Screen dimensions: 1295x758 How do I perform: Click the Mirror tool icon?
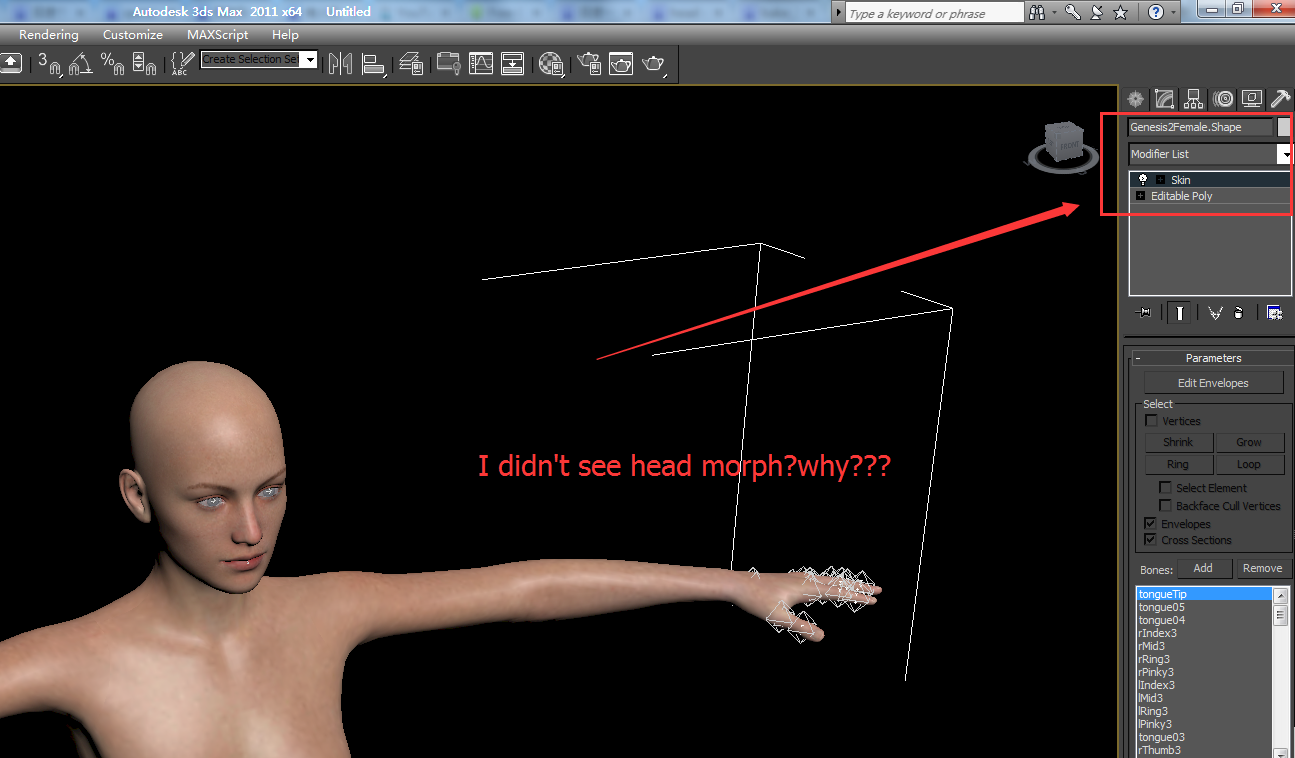pyautogui.click(x=340, y=64)
